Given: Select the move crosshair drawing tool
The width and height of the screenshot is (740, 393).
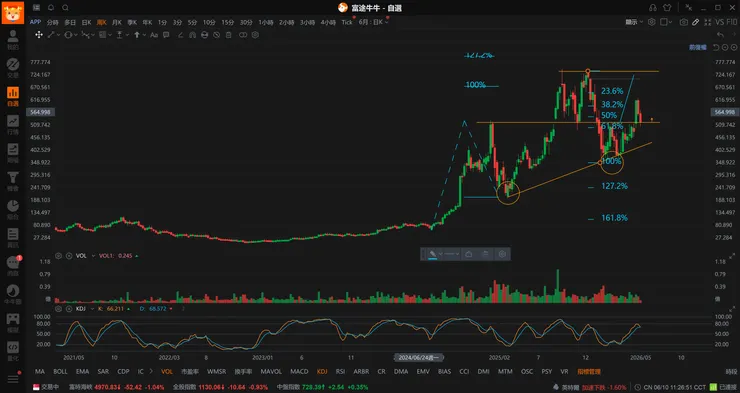Looking at the screenshot, I should [x=39, y=35].
